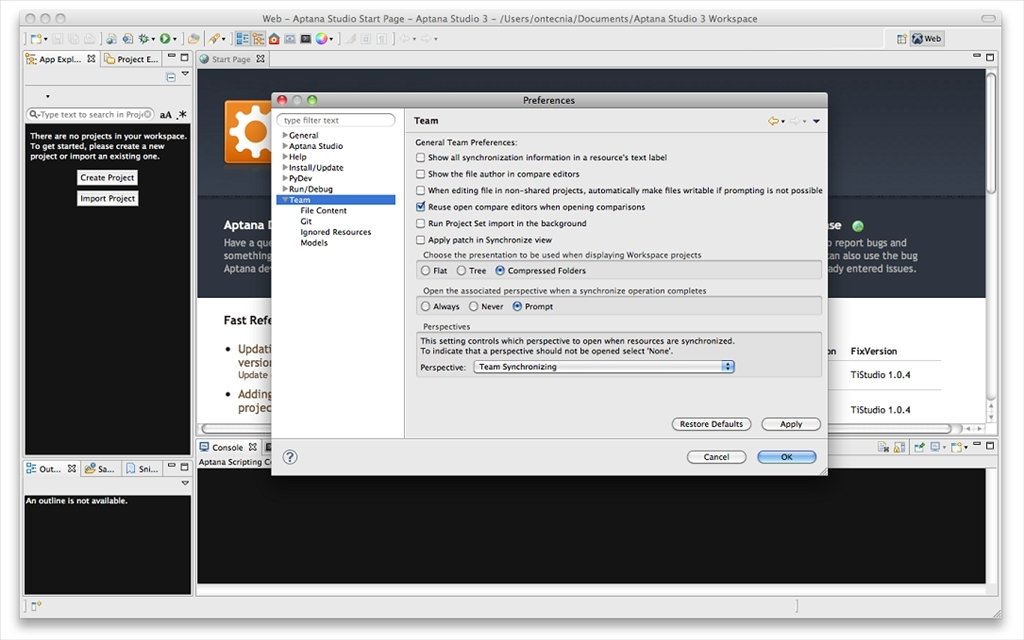Click Collapse All icon in App Explorer
The image size is (1024, 640).
click(x=170, y=77)
